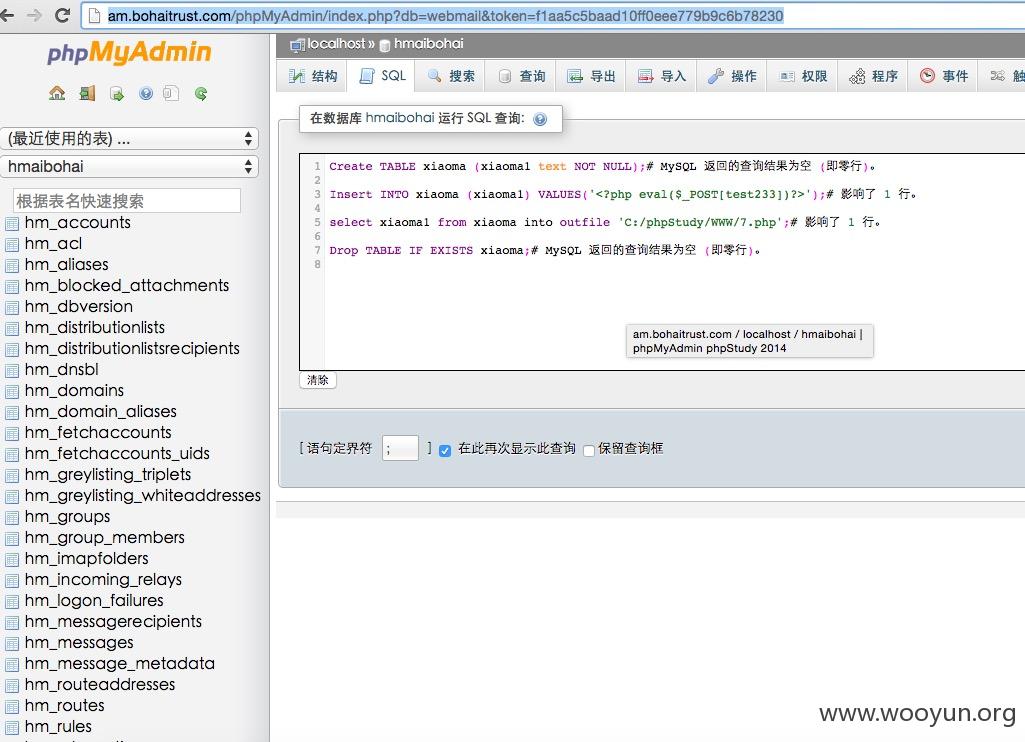Click table icon beside hm_aliases
Screen dimensions: 1025x742
point(12,265)
